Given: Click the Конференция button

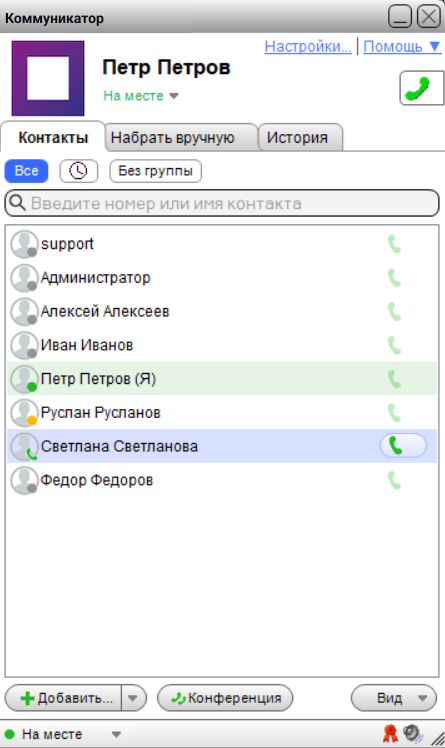Looking at the screenshot, I should coord(225,698).
